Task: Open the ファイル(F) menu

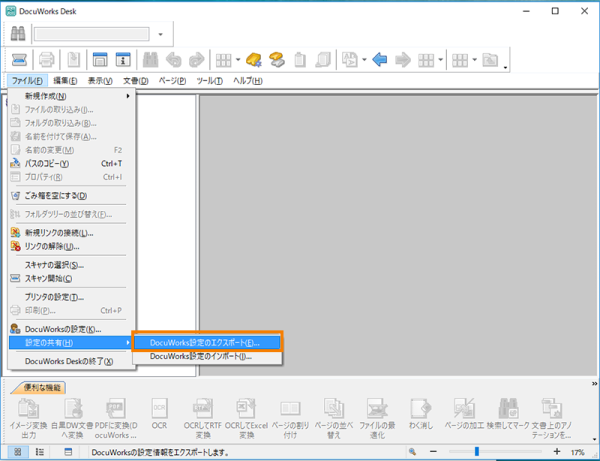Action: point(27,81)
